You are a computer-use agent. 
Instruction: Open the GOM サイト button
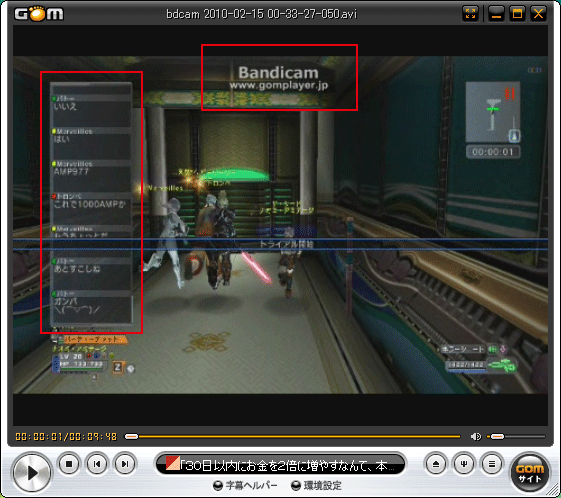coord(530,473)
